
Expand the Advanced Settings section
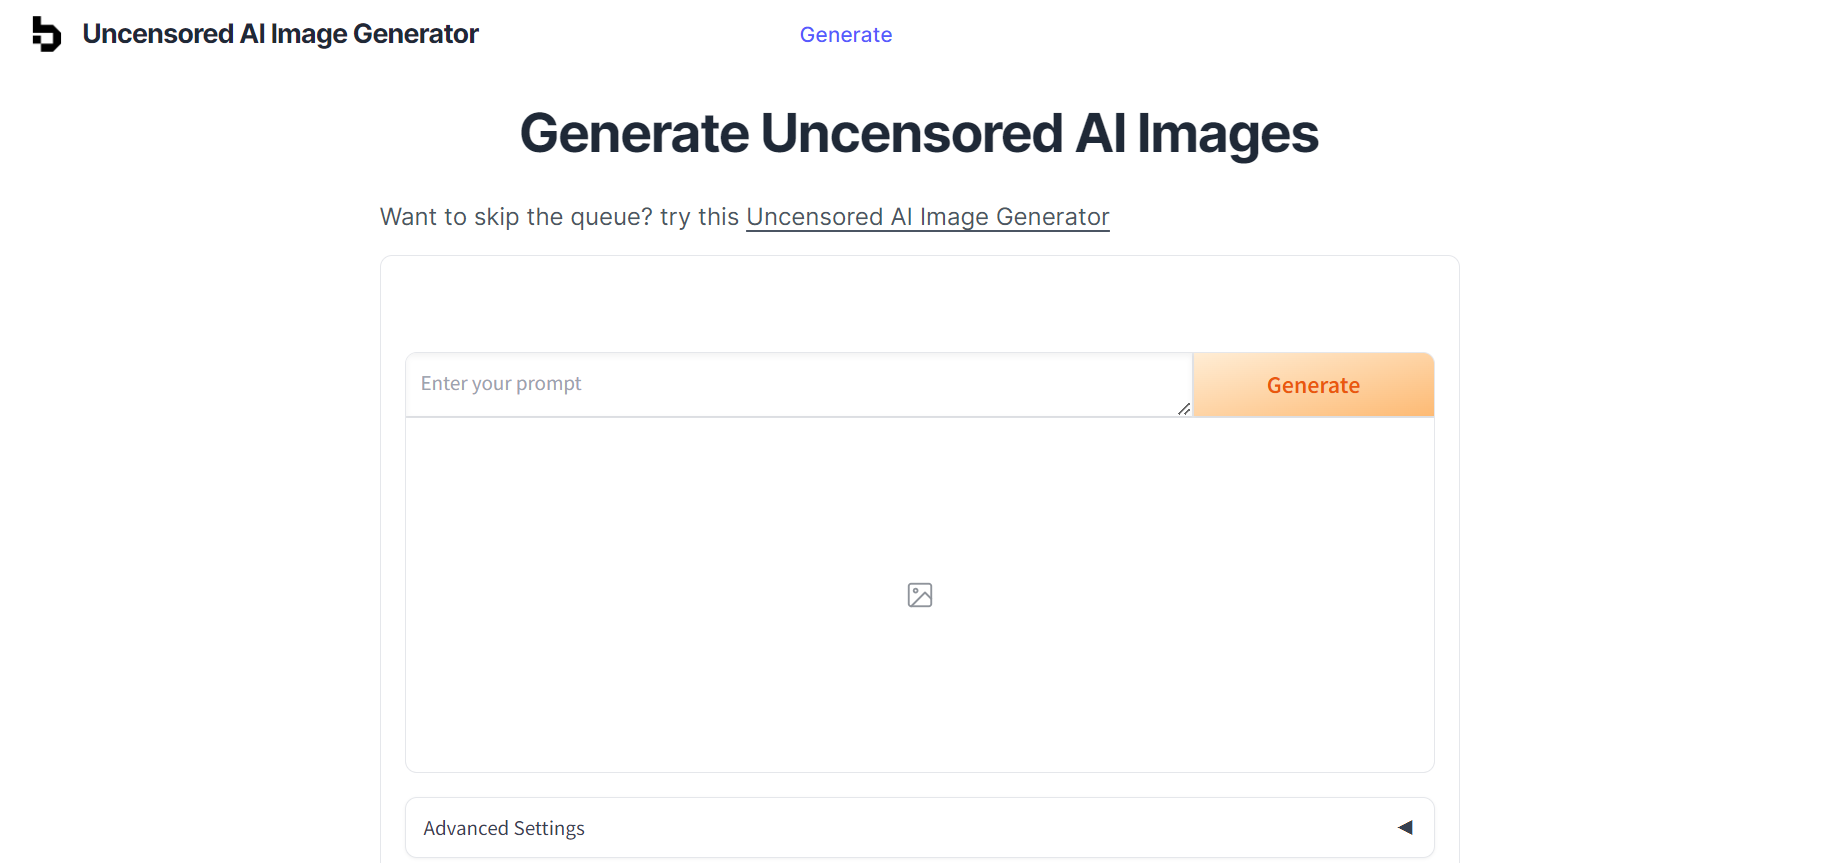click(x=918, y=827)
